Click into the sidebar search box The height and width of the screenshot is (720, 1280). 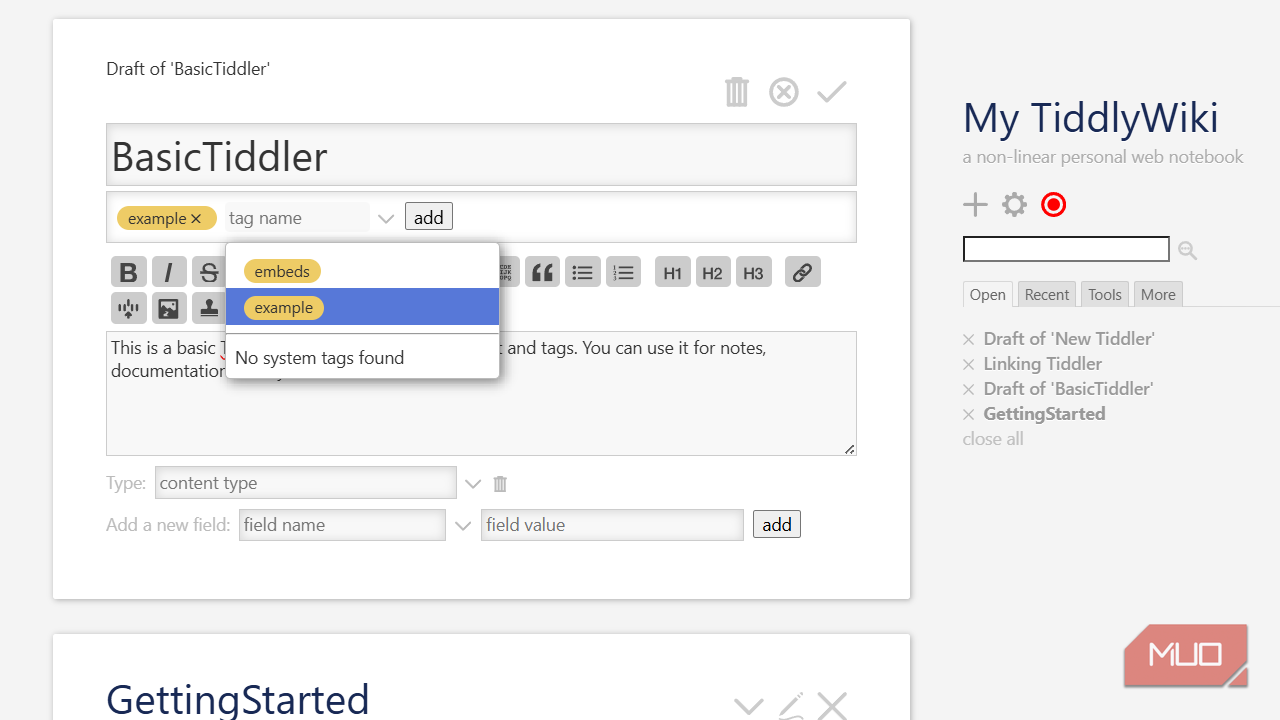click(1066, 249)
